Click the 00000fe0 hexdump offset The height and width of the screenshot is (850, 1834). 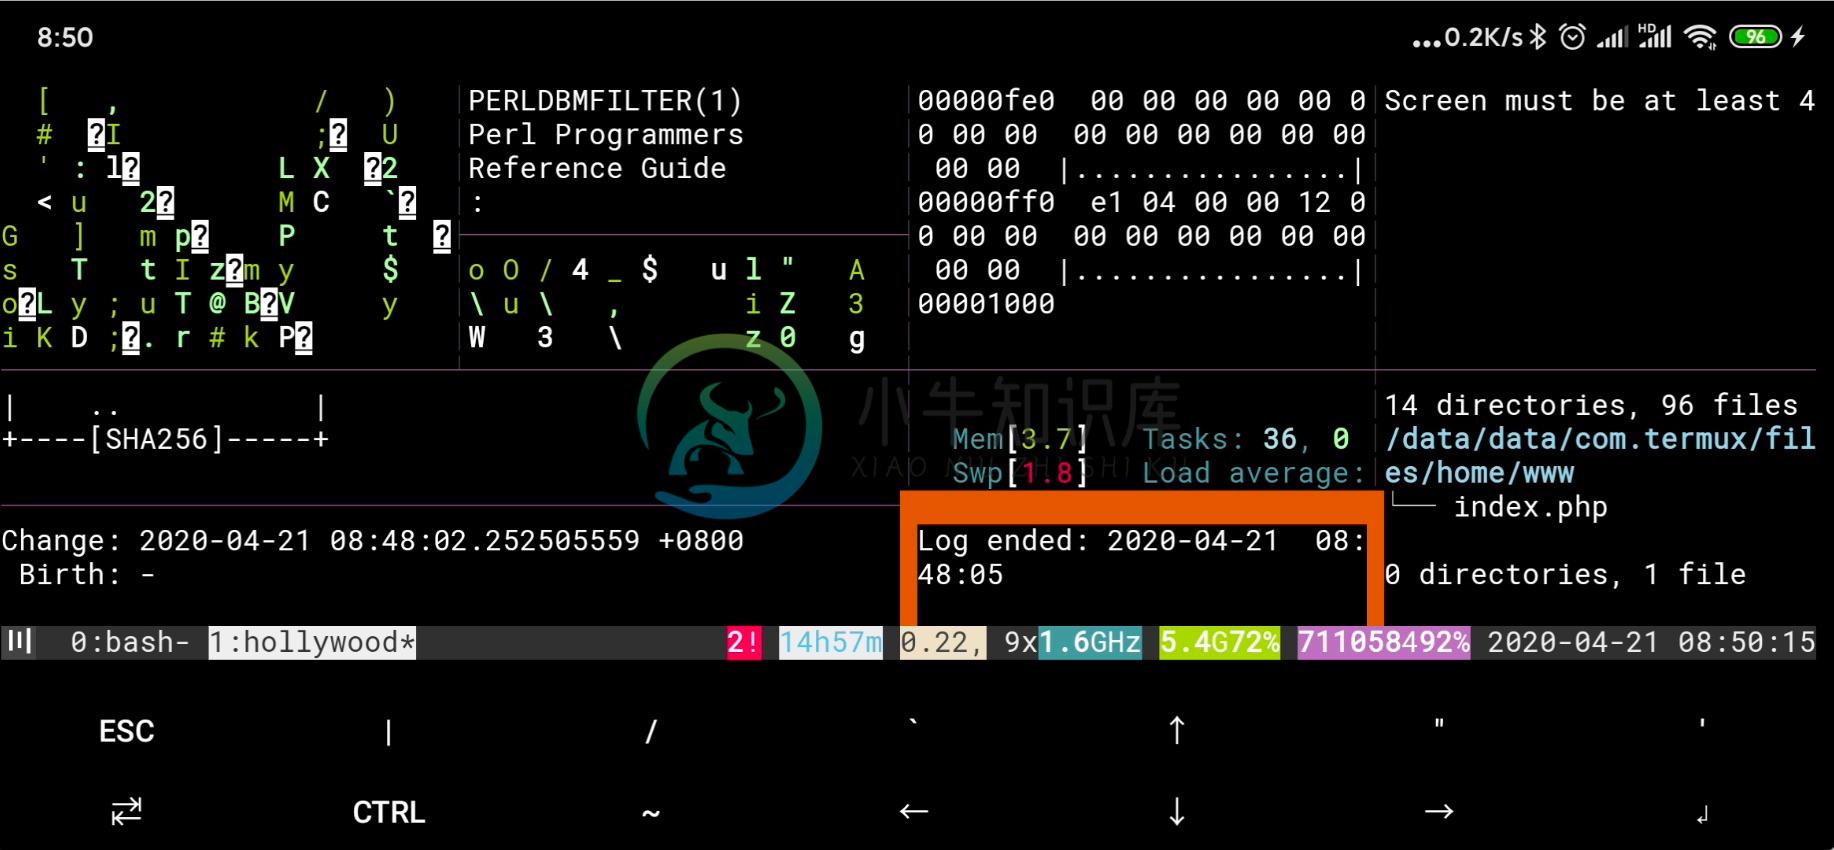pos(986,101)
